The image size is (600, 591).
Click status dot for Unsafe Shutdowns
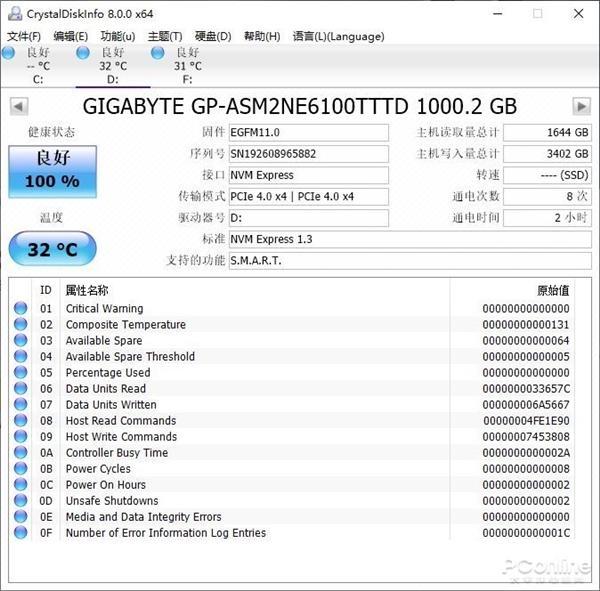(x=21, y=501)
